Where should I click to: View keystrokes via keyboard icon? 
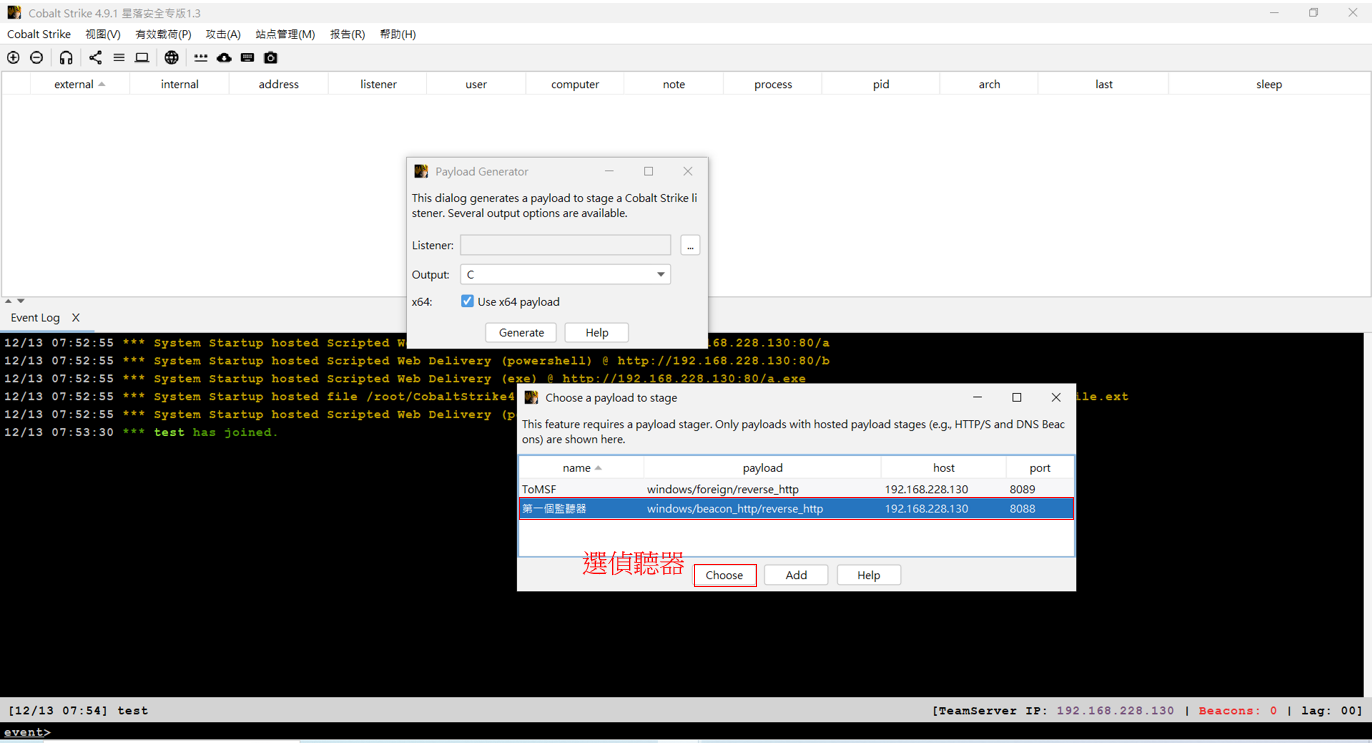(x=247, y=58)
